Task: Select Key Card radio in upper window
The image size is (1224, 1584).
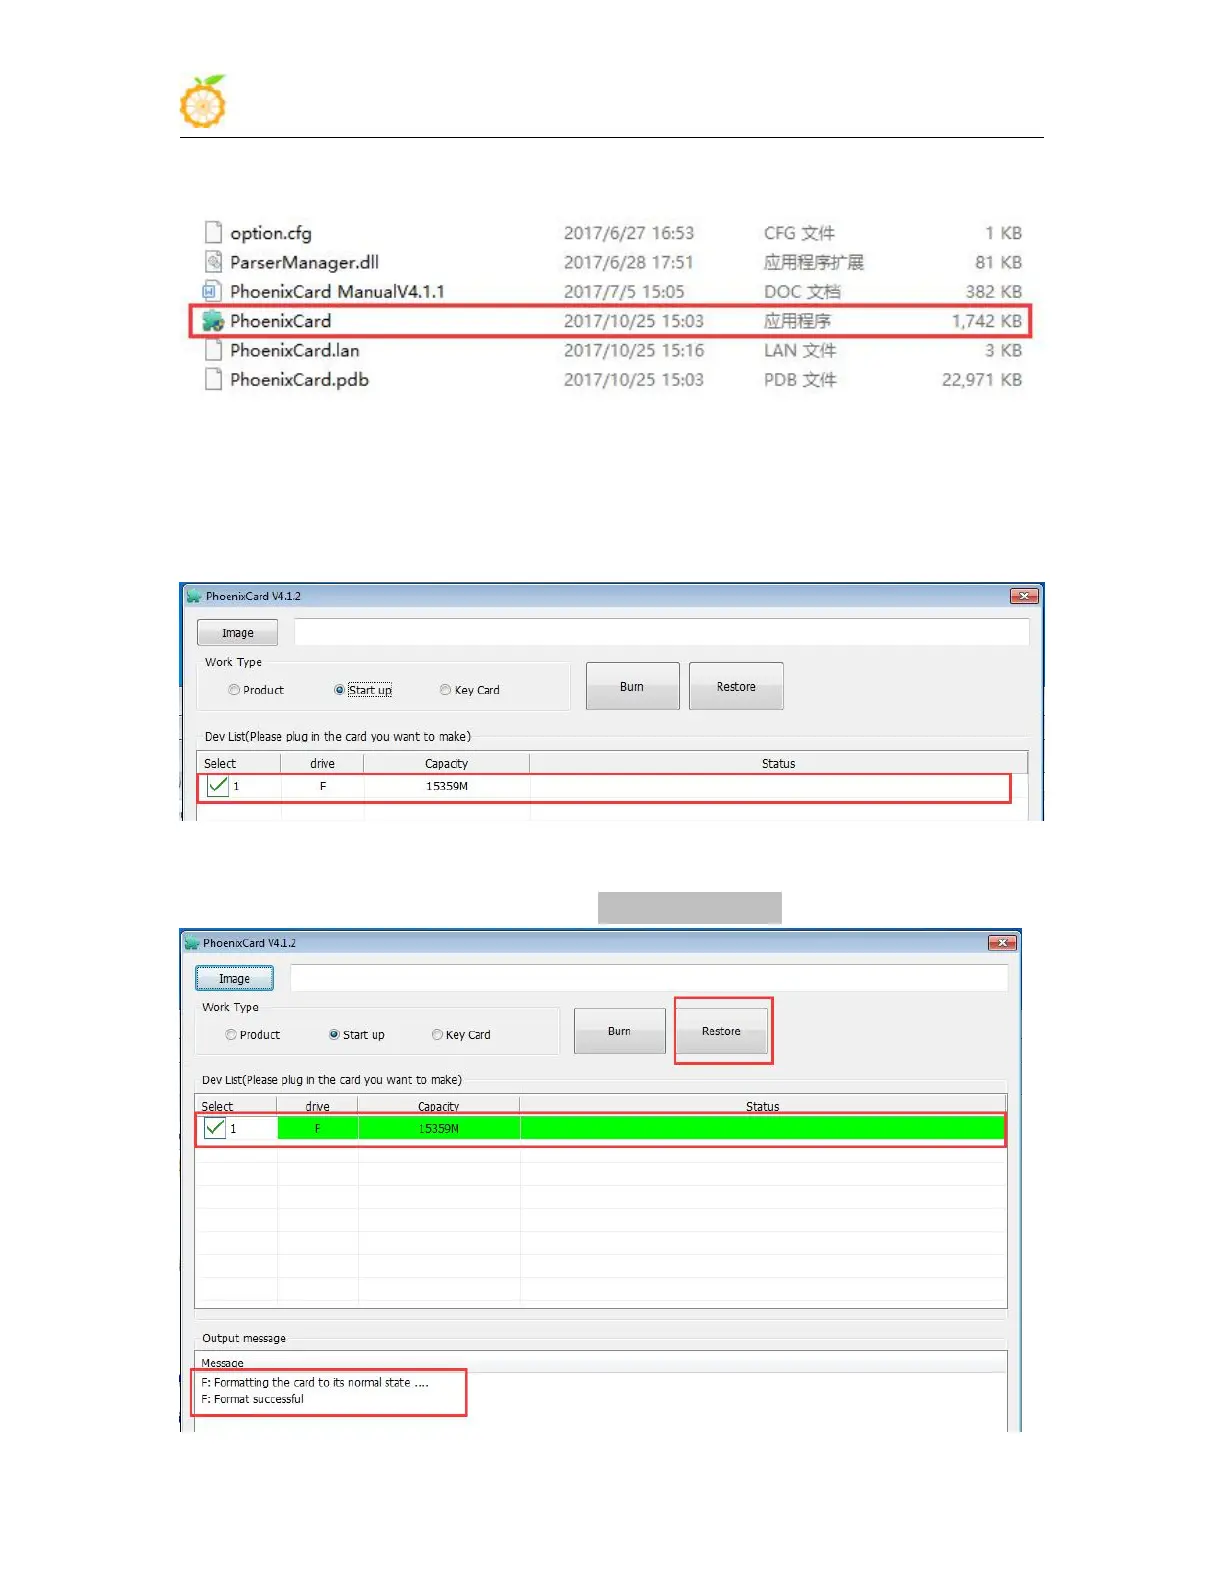Action: coord(445,690)
